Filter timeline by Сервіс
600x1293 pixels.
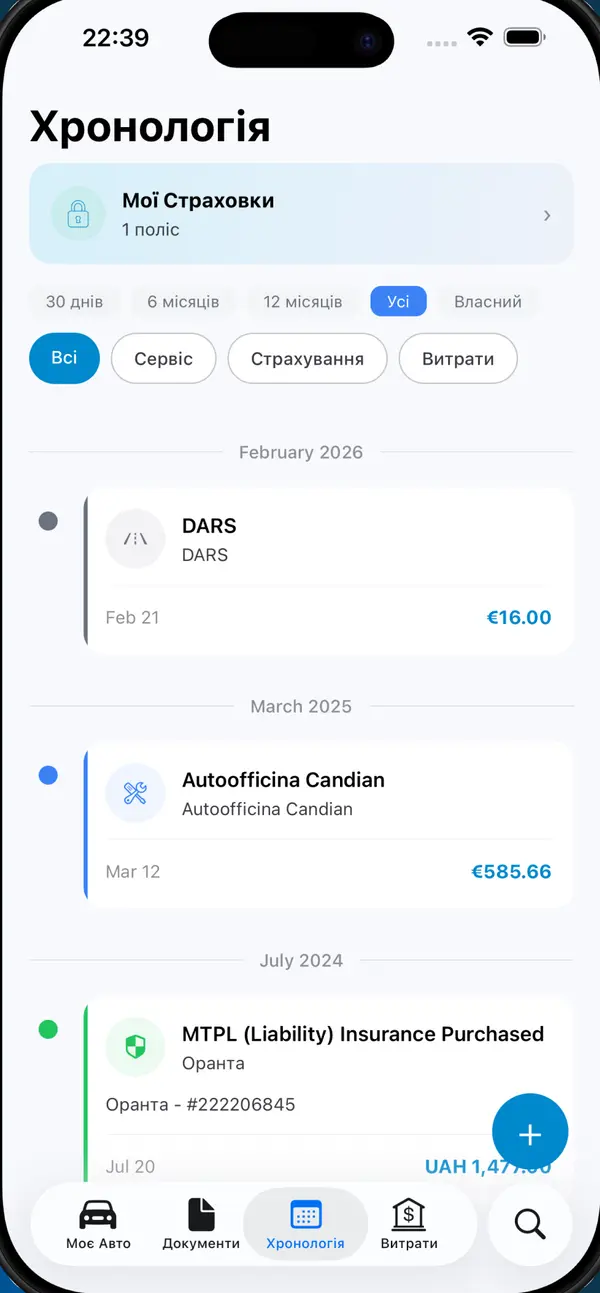click(x=163, y=358)
